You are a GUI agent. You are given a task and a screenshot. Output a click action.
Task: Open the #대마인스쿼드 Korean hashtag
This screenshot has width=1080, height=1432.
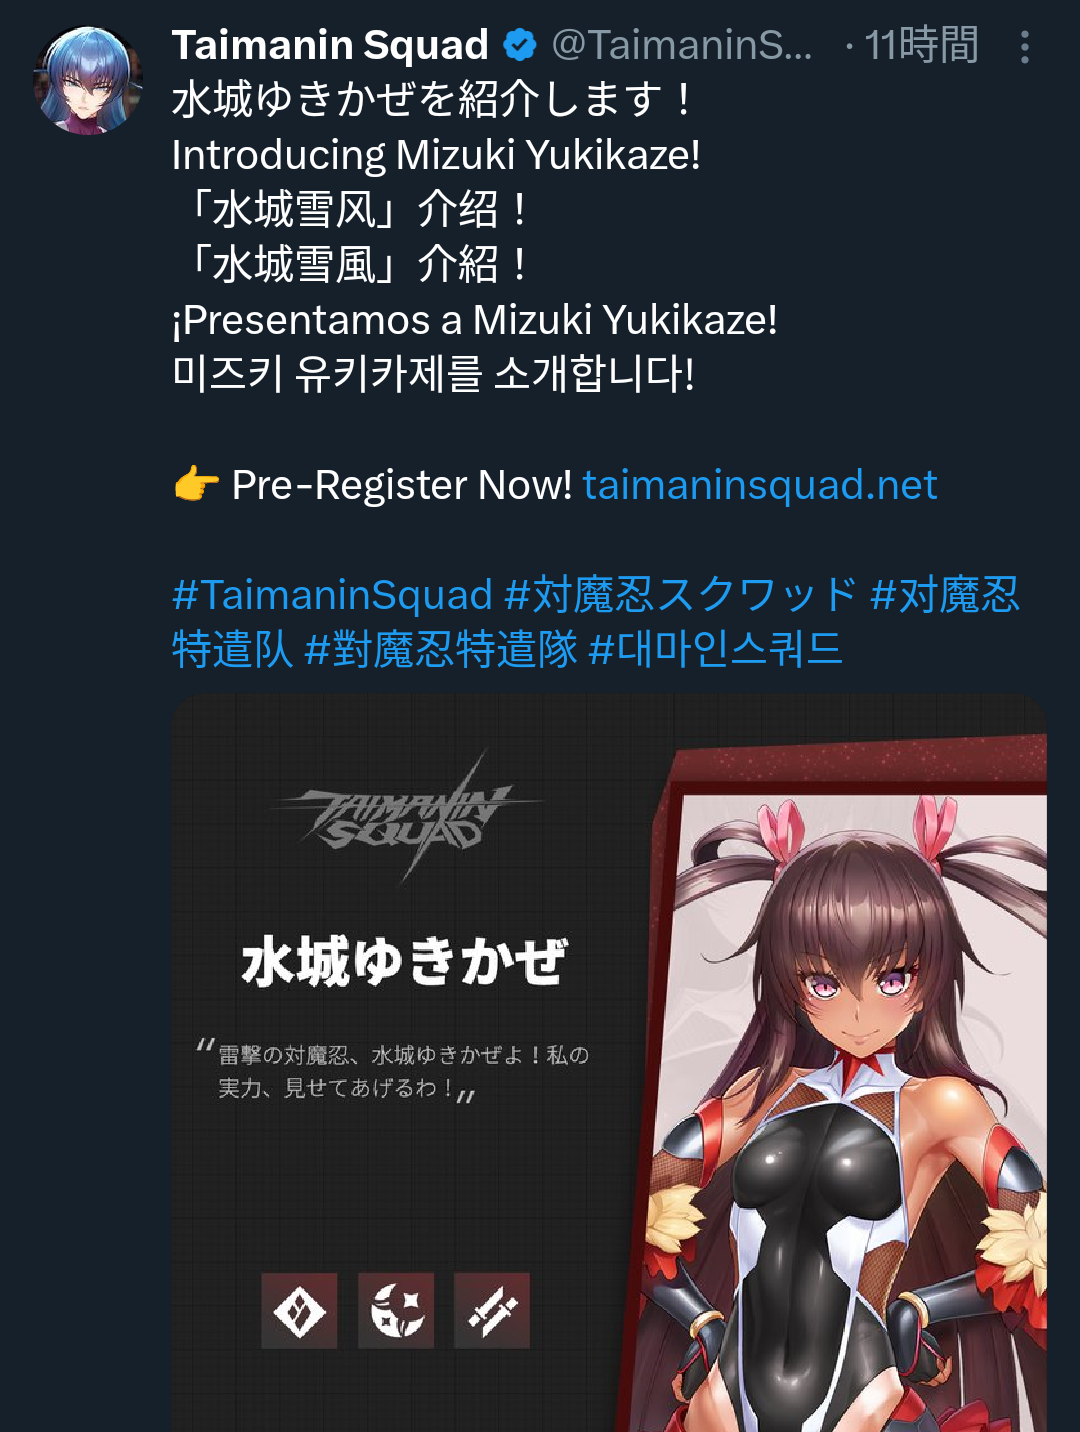click(716, 649)
